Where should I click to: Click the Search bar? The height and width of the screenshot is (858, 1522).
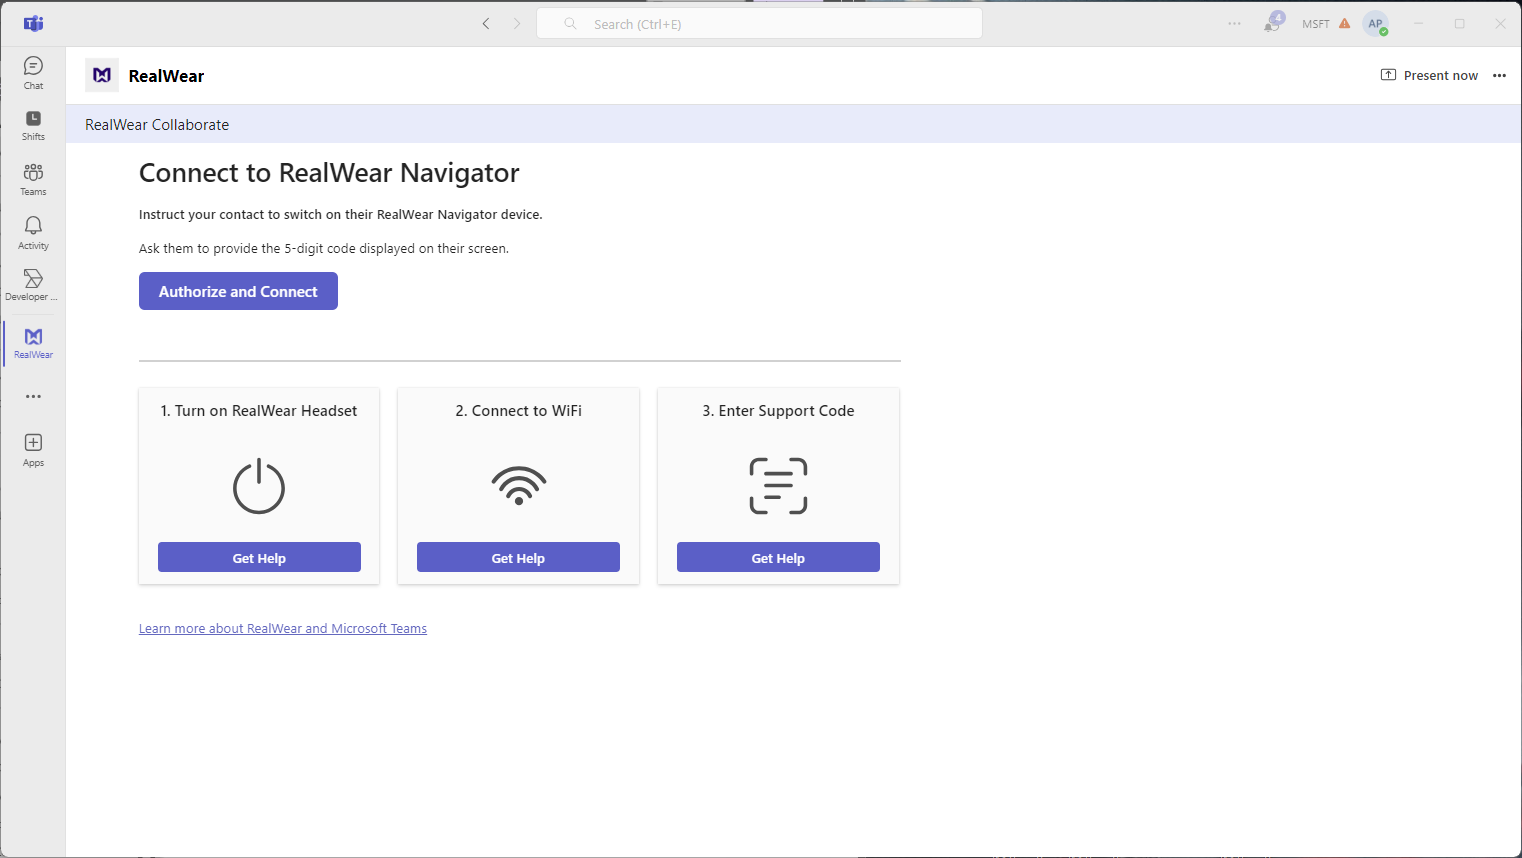click(x=759, y=23)
